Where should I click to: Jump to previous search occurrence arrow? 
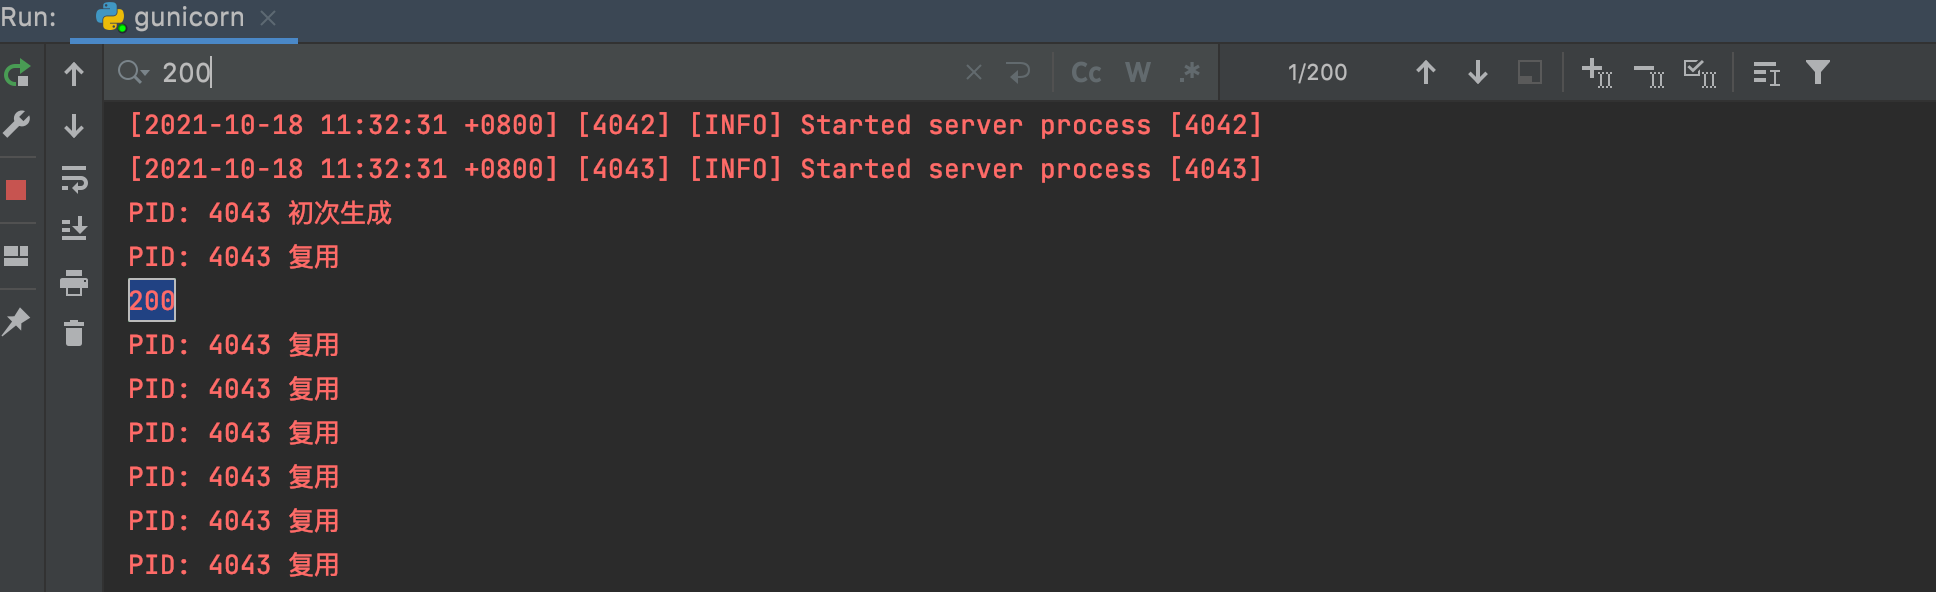[x=1425, y=71]
